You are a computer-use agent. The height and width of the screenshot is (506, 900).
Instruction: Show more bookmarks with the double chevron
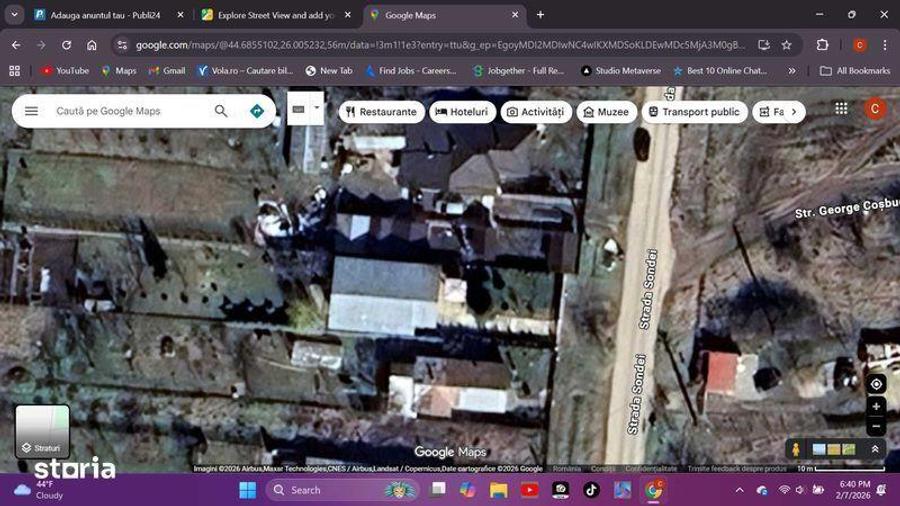(x=792, y=71)
